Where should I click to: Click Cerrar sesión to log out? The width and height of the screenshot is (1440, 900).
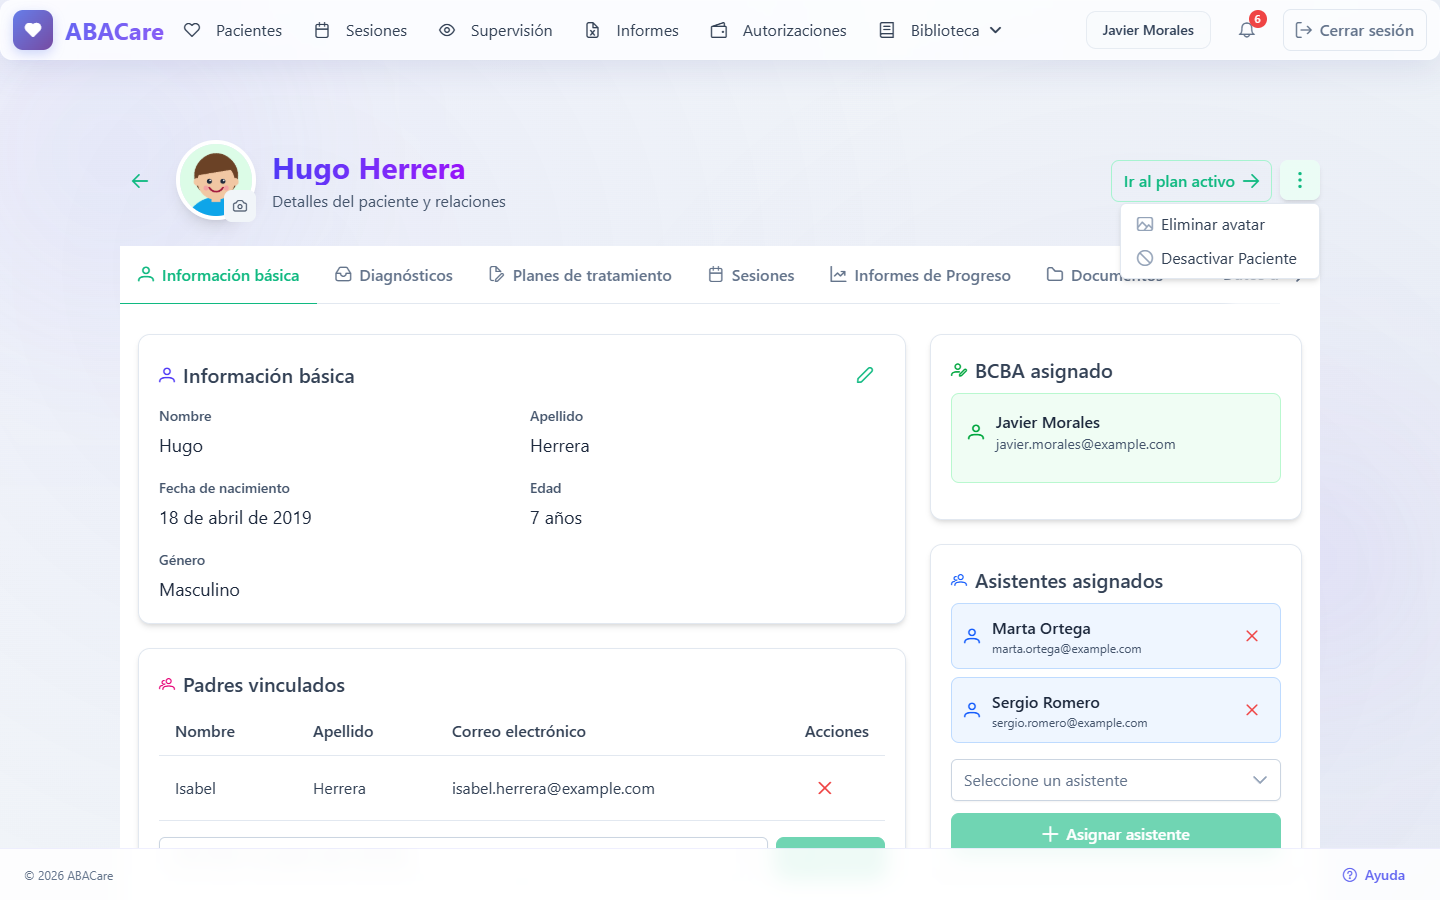[x=1355, y=30]
